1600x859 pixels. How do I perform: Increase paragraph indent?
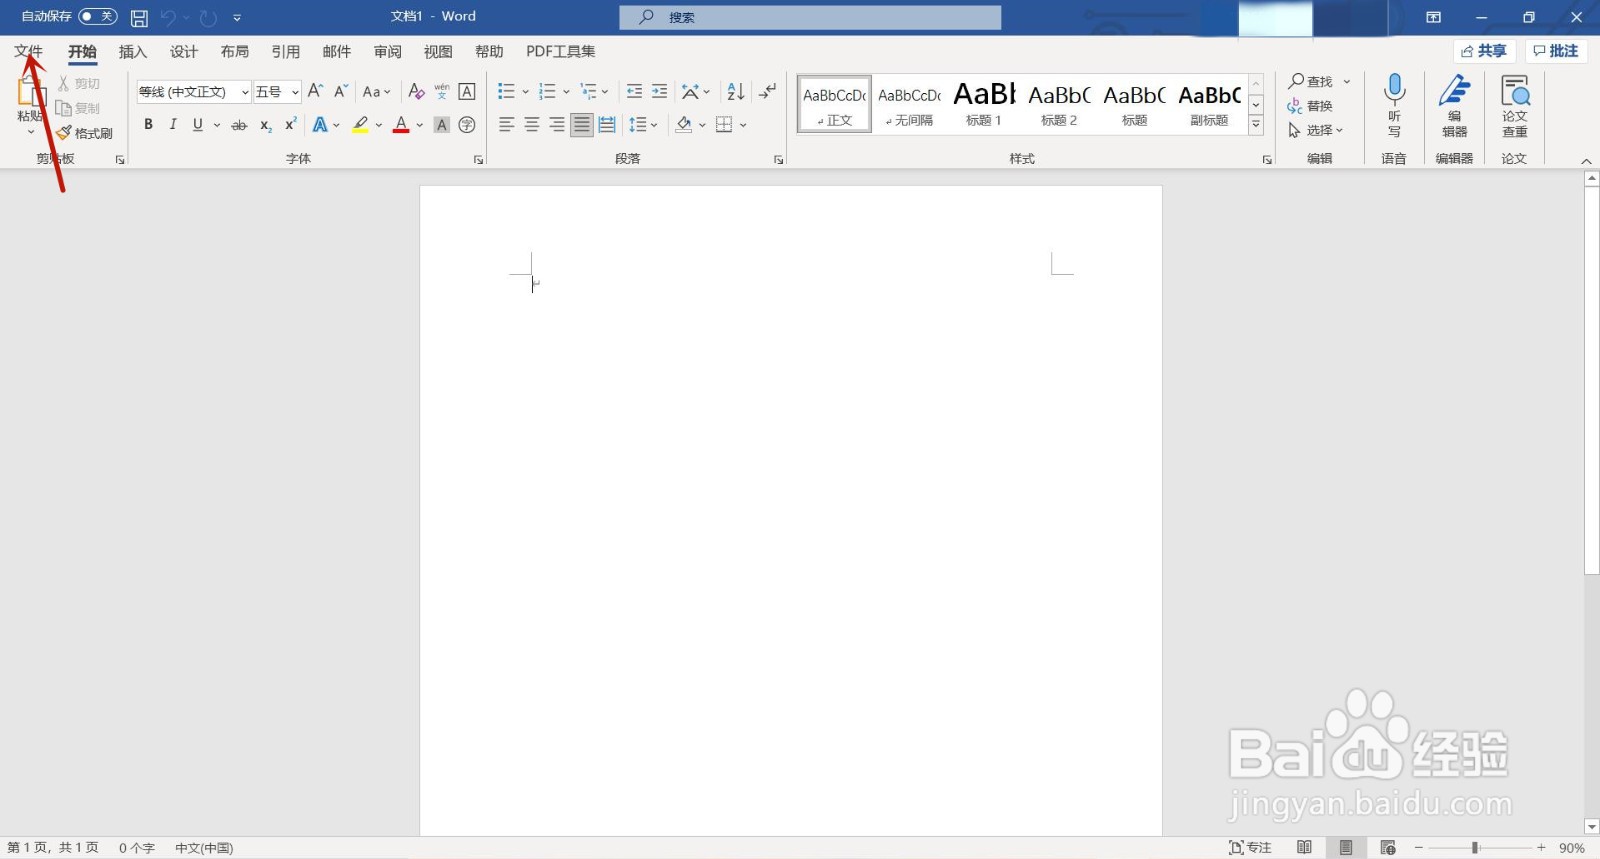click(x=659, y=91)
